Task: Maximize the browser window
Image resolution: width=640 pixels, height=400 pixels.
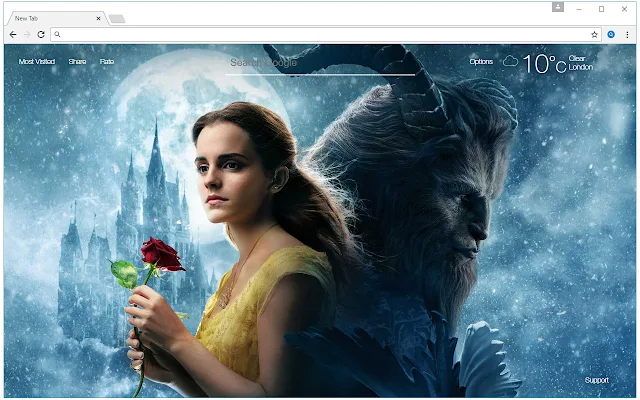Action: coord(601,9)
